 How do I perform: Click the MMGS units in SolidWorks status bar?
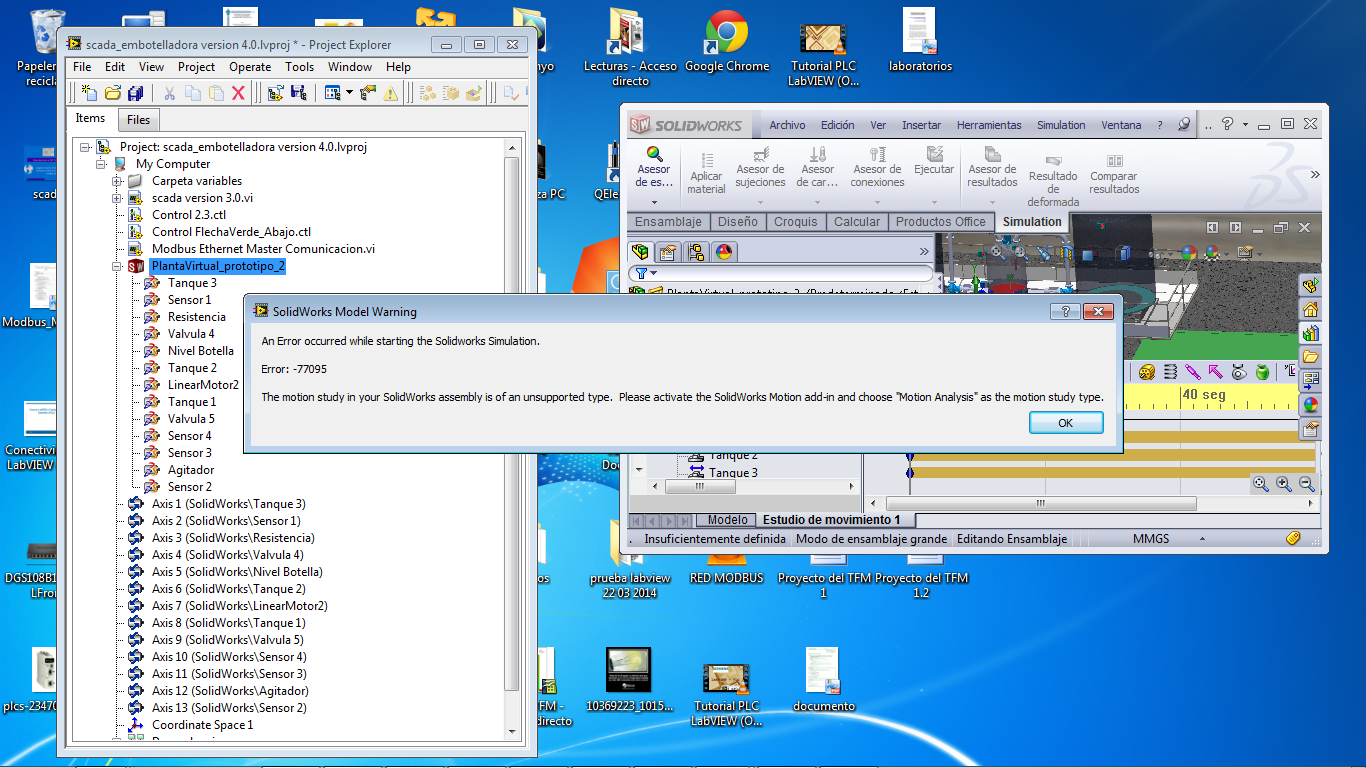[1150, 538]
